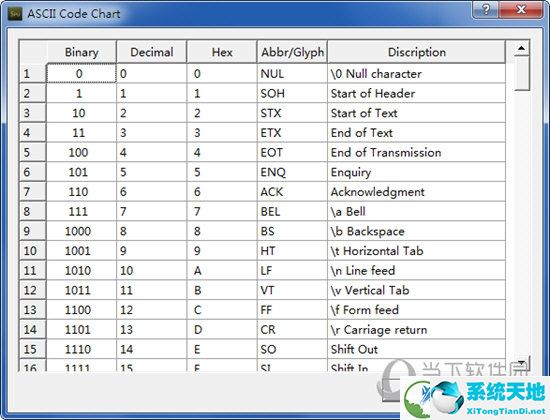This screenshot has height=420, width=550.
Task: Select the Binary column header
Action: click(x=81, y=52)
